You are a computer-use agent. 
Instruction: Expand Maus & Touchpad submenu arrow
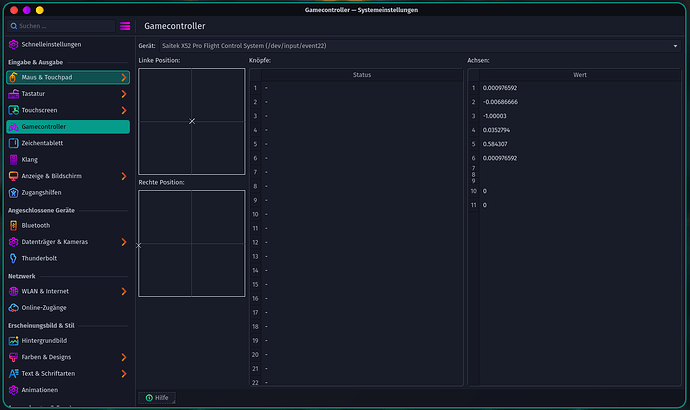(x=123, y=77)
